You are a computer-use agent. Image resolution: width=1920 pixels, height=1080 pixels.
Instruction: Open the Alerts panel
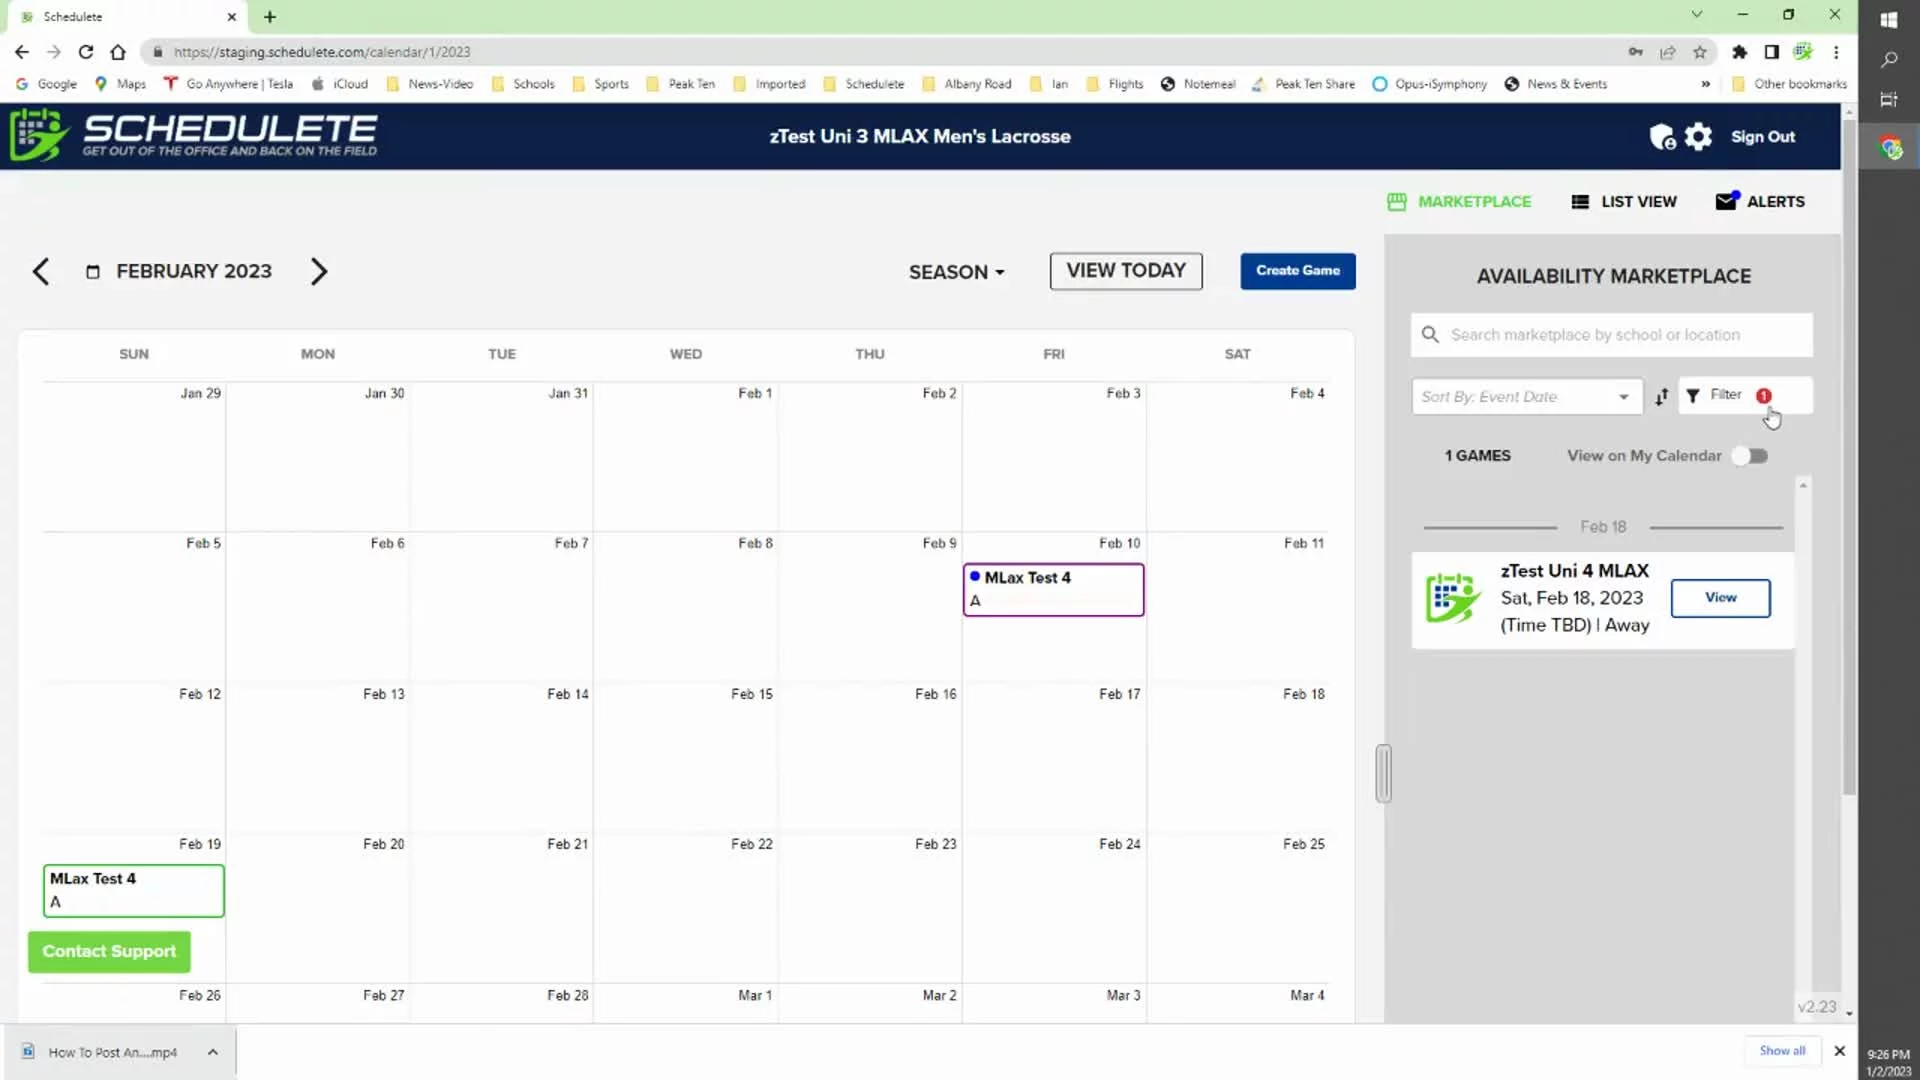pyautogui.click(x=1760, y=202)
